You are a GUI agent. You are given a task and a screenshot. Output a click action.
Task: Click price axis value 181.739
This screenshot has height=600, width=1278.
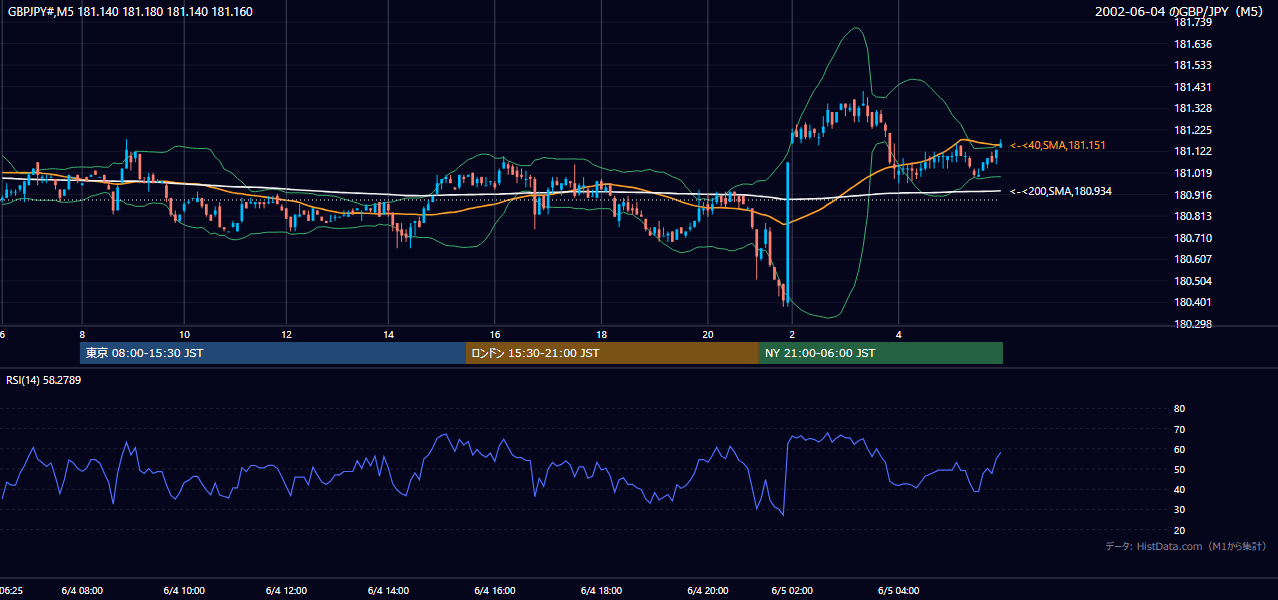point(1192,22)
